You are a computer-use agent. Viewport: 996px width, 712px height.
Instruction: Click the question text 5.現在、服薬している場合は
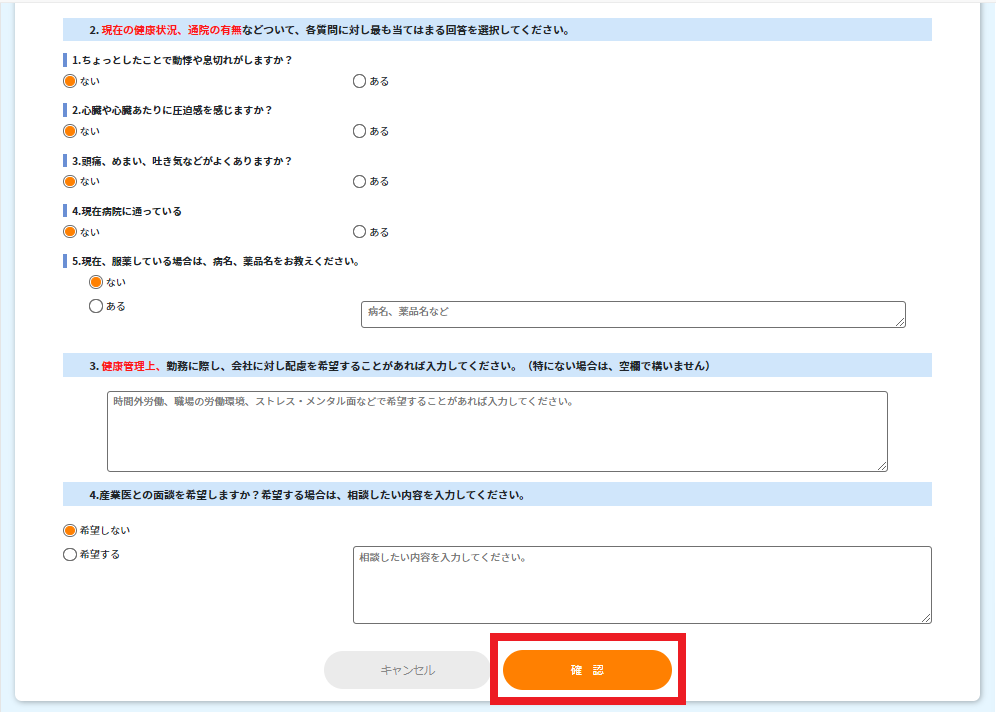216,262
